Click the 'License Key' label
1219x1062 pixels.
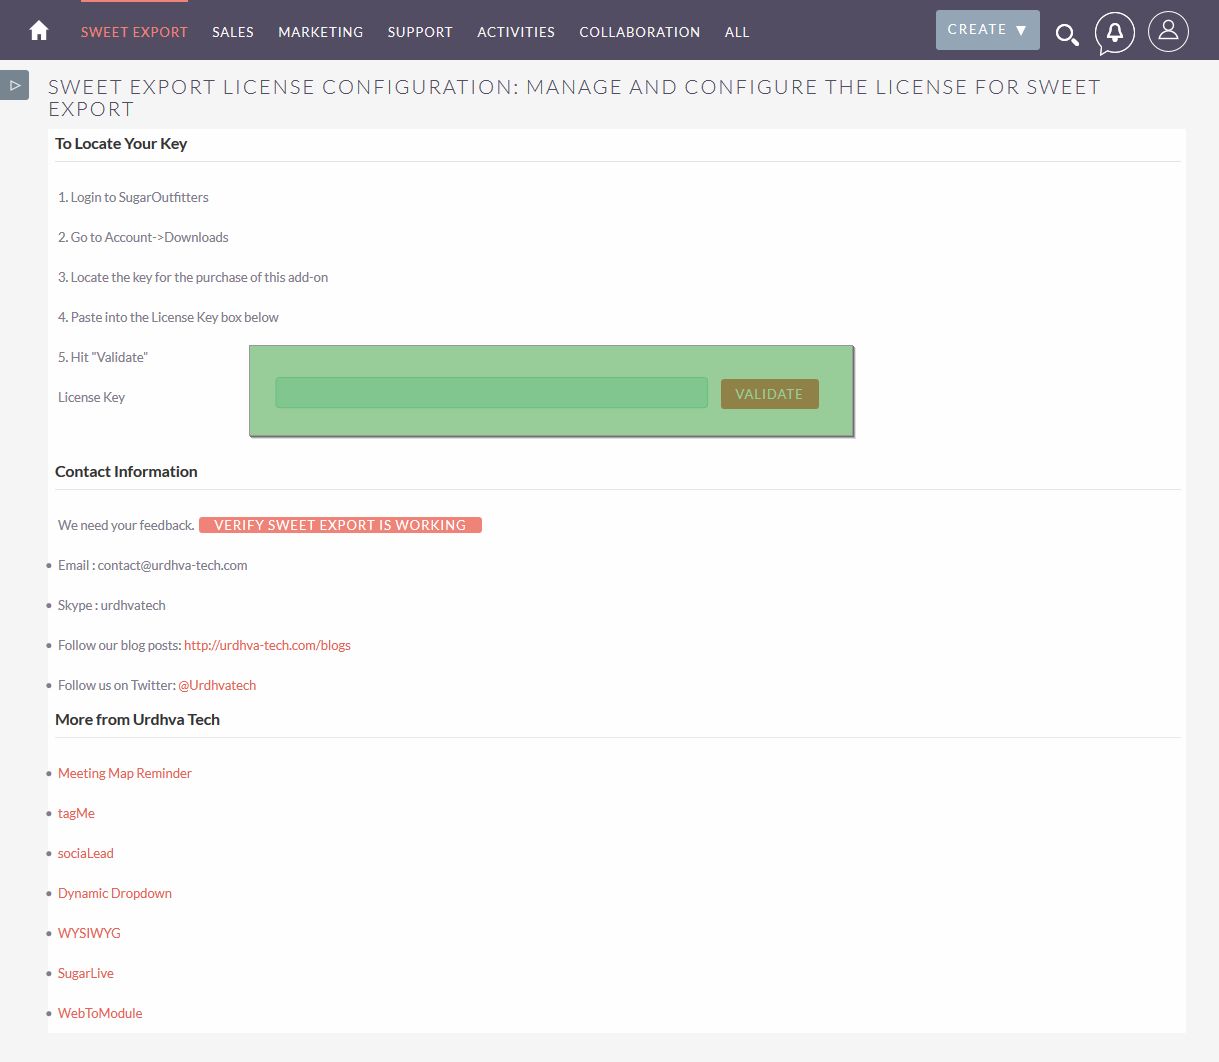pyautogui.click(x=91, y=397)
